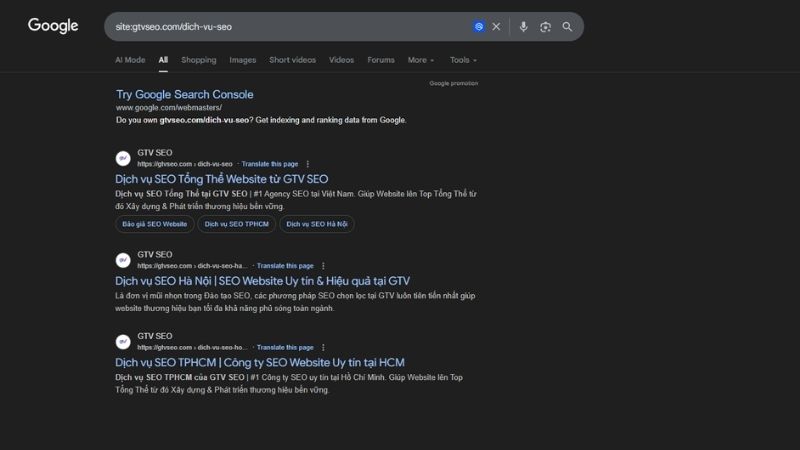This screenshot has height=450, width=800.
Task: Open Dịch vụ SEO Tổng Thể Website result
Action: click(x=221, y=179)
